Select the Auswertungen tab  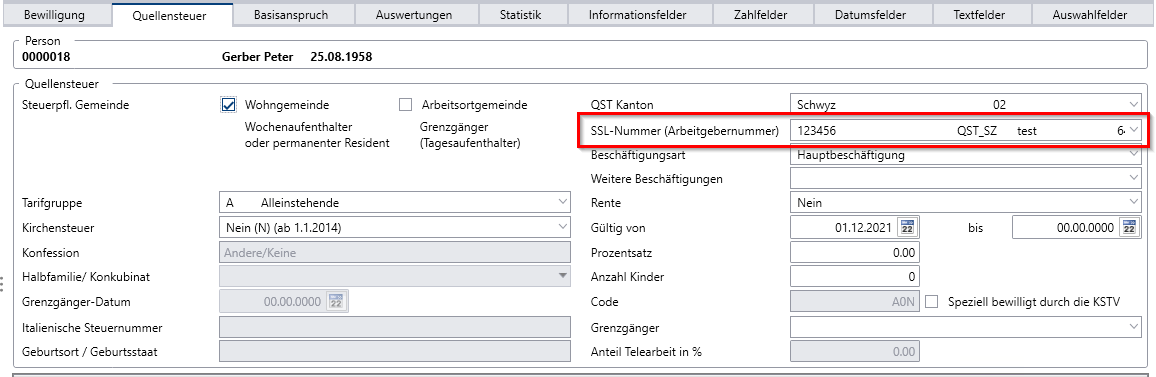414,15
